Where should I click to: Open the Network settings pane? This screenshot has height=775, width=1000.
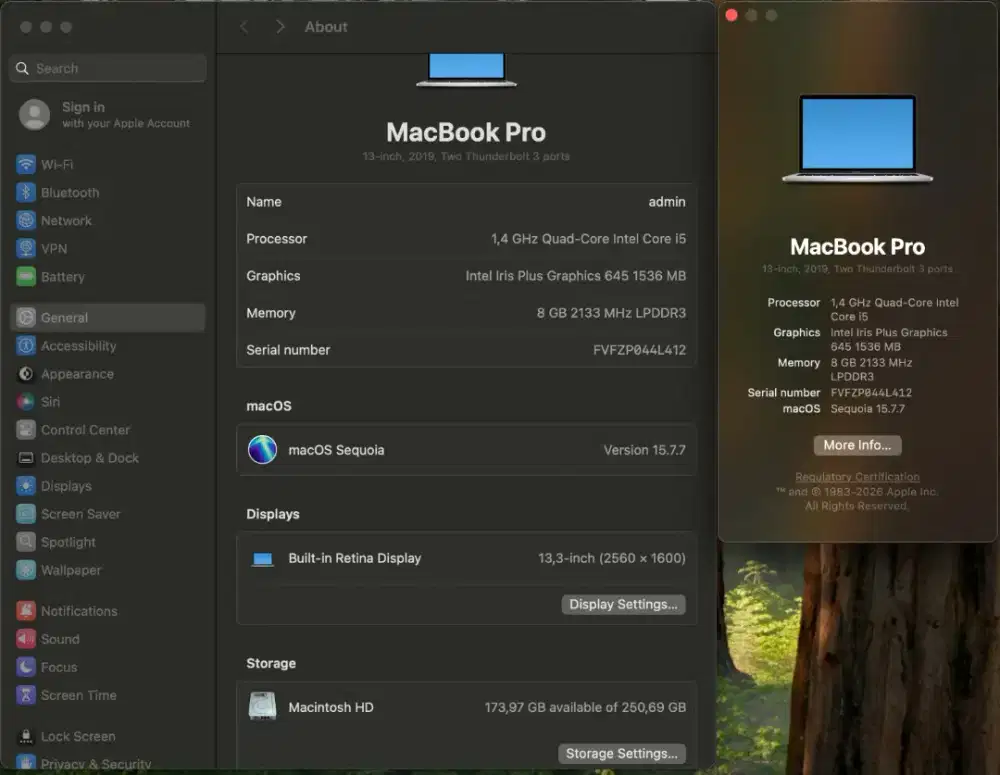coord(107,220)
